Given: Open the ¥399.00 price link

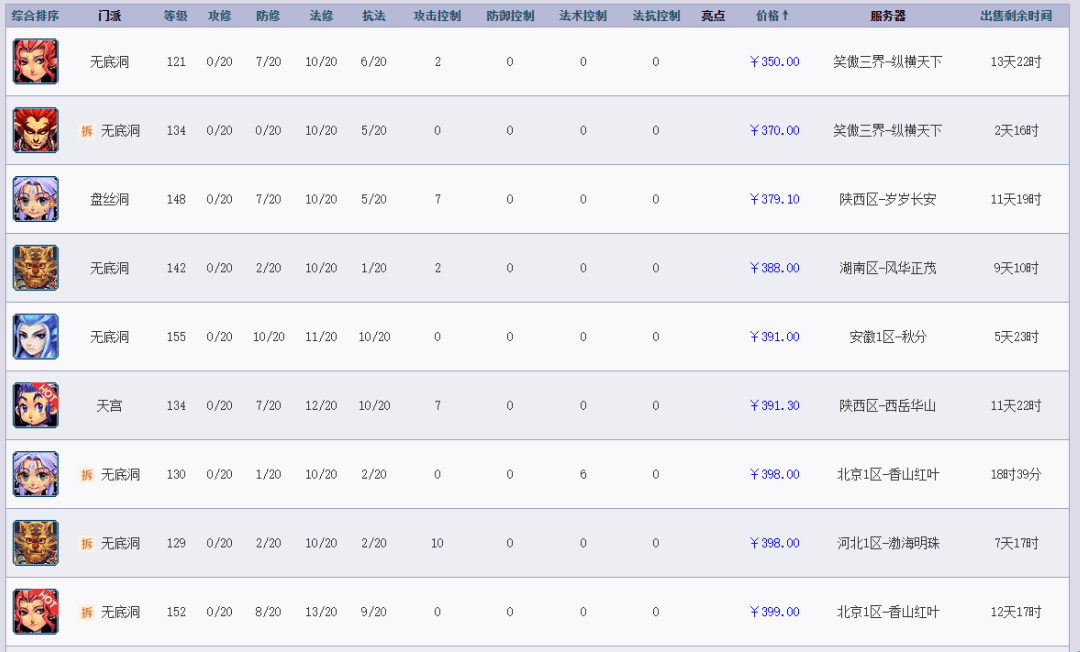Looking at the screenshot, I should pos(774,612).
